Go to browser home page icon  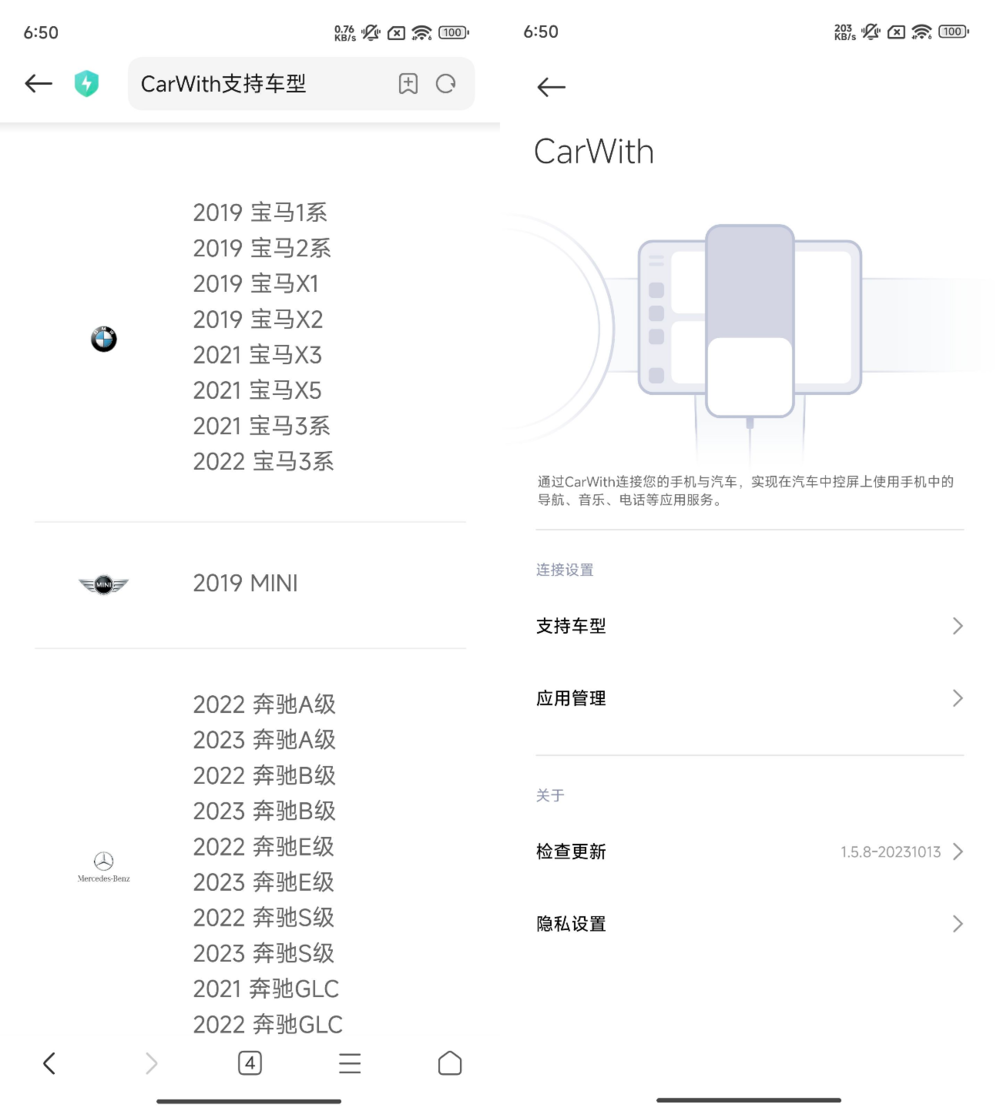[450, 1063]
